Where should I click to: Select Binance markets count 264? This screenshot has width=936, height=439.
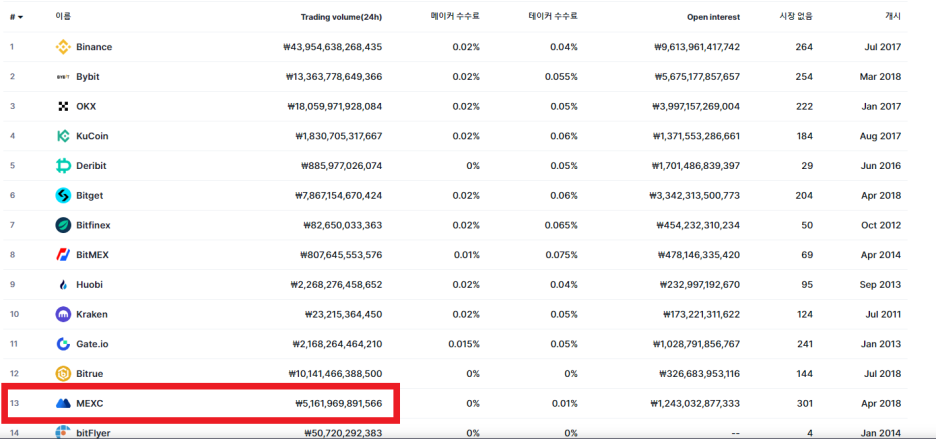(x=804, y=47)
